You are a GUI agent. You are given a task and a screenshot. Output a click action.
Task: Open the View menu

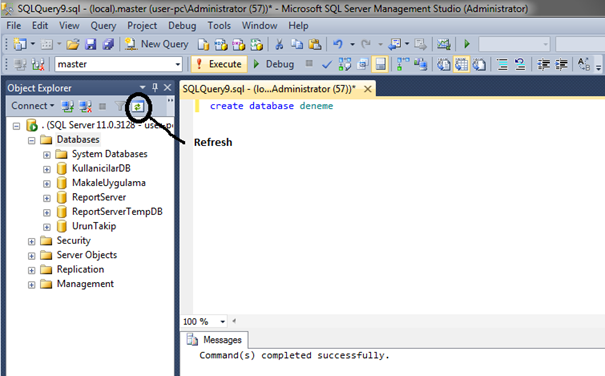click(x=69, y=25)
